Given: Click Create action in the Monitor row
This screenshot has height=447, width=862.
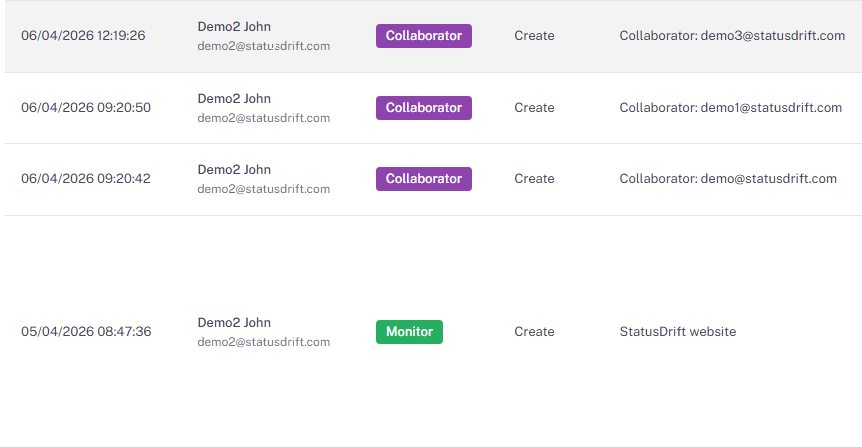Looking at the screenshot, I should coord(534,332).
